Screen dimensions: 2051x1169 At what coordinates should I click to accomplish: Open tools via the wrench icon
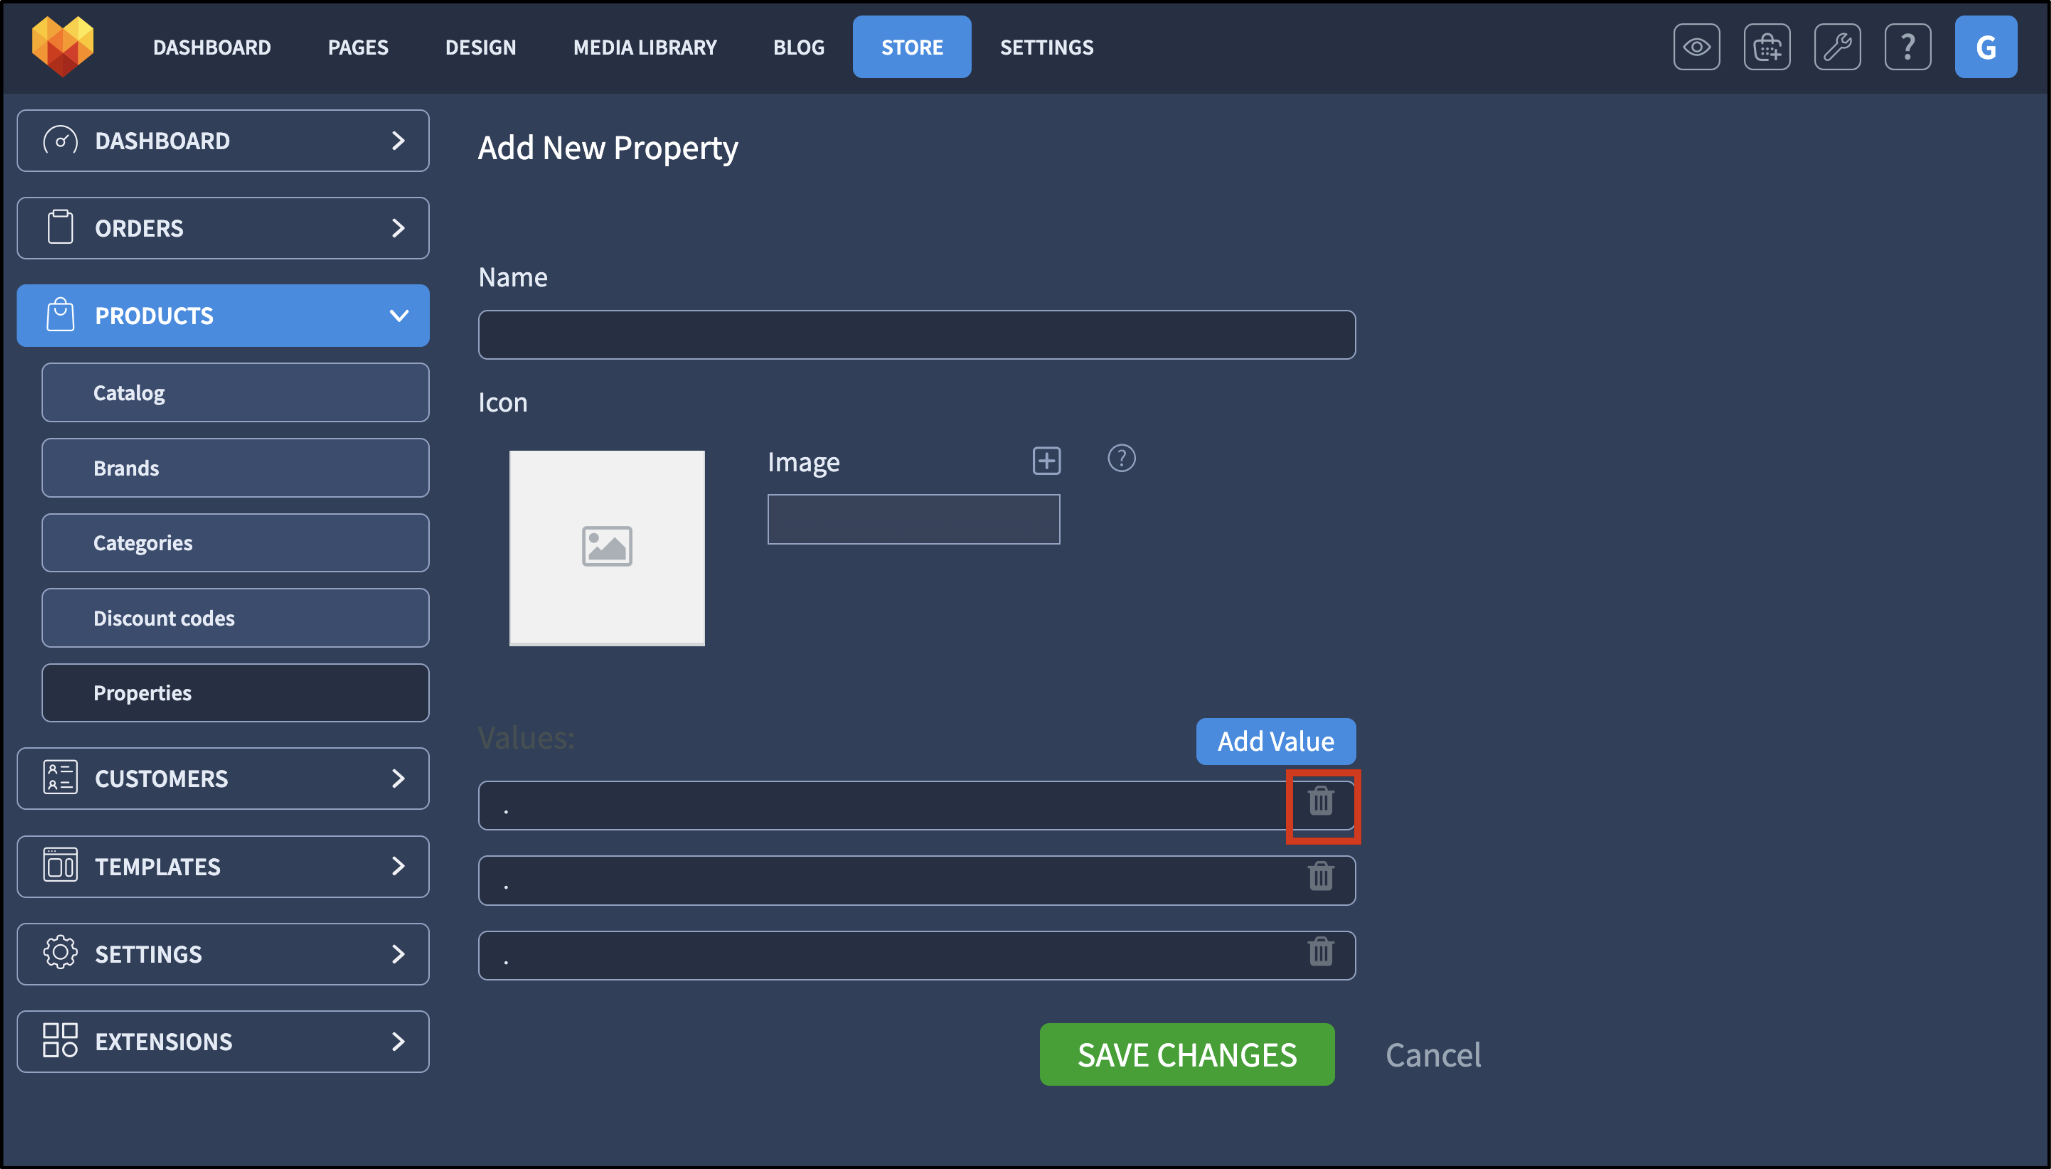[x=1837, y=47]
